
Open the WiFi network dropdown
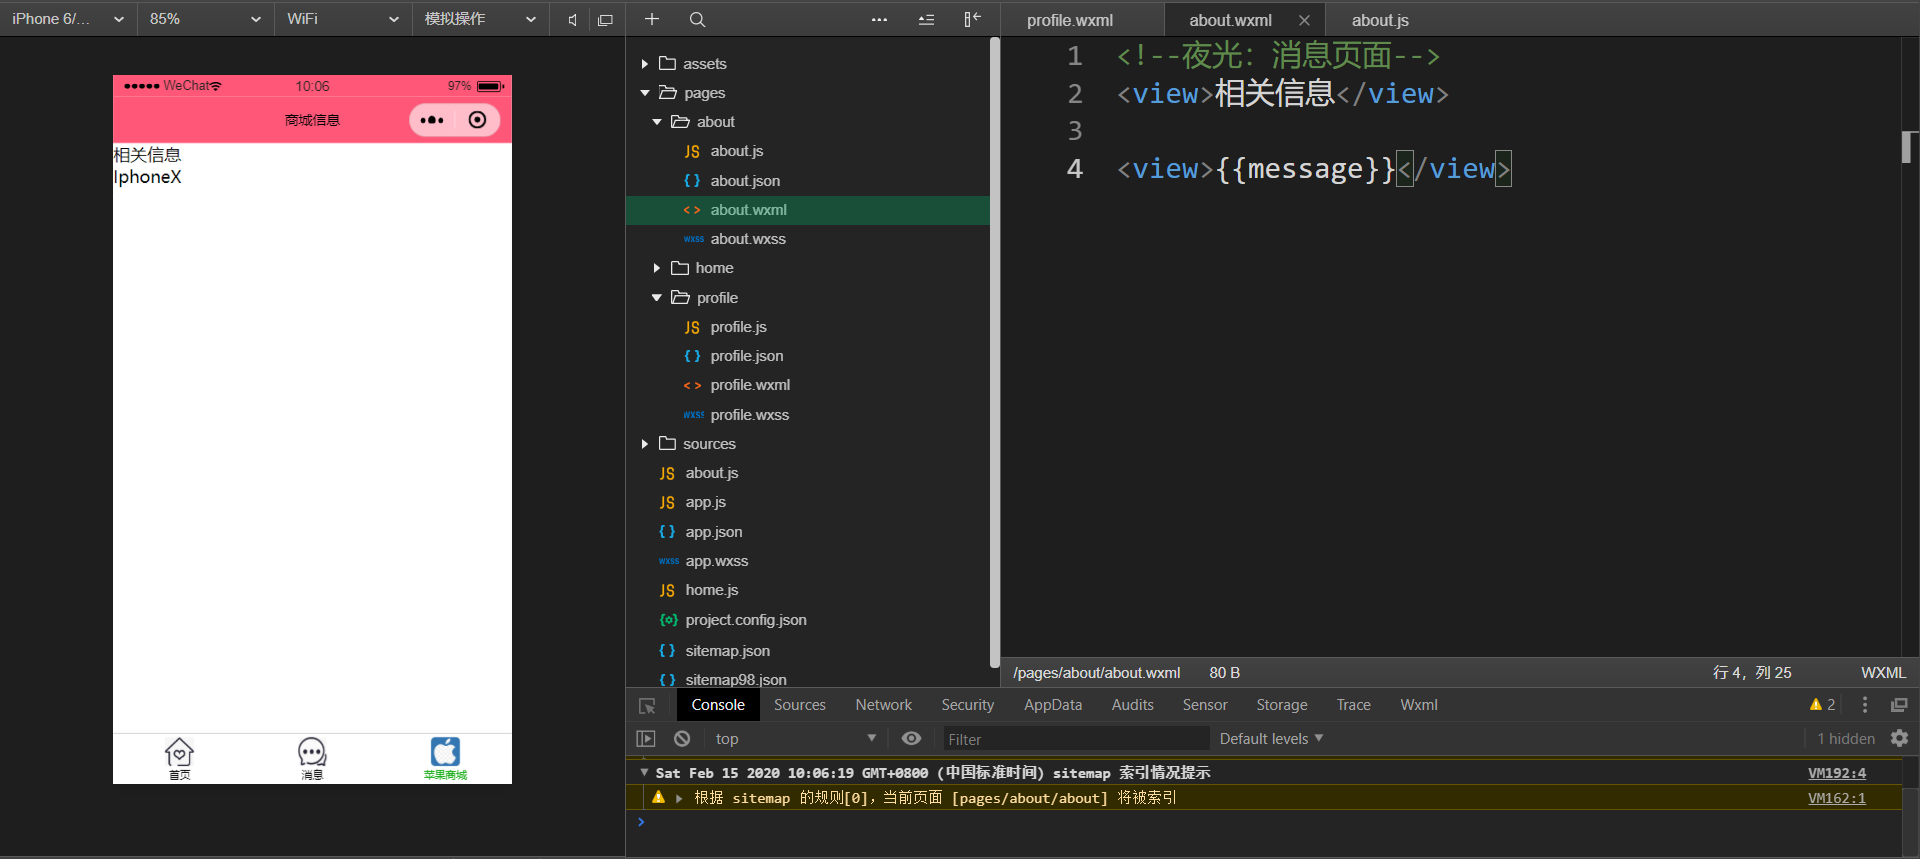pos(342,19)
